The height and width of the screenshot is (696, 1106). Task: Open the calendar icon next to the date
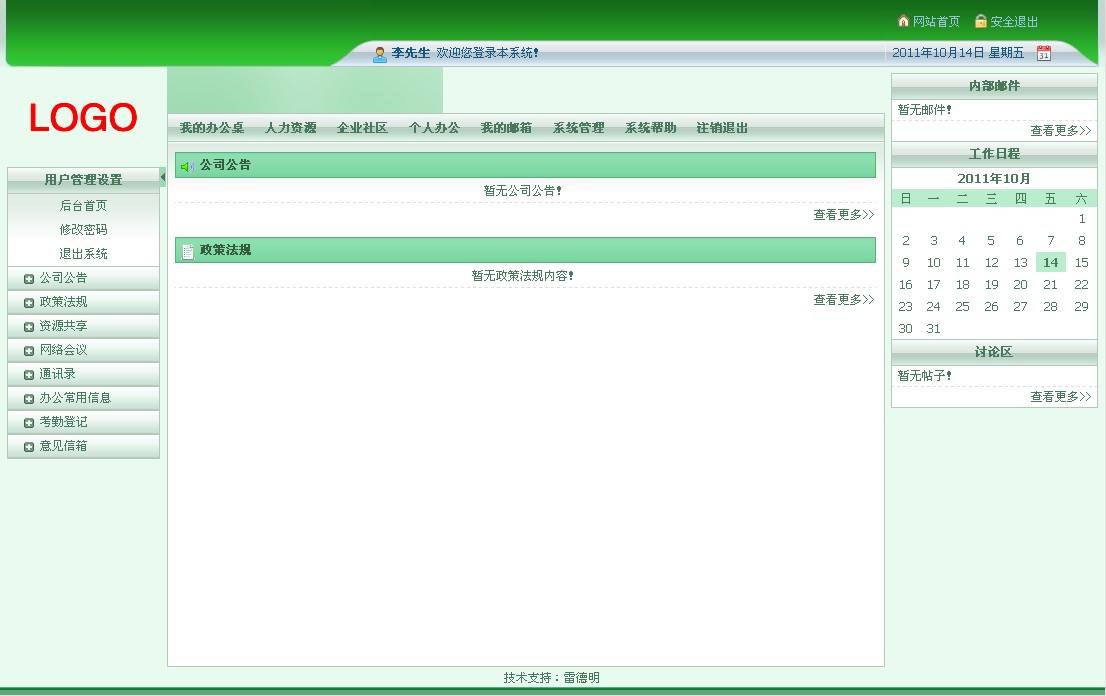(1044, 53)
